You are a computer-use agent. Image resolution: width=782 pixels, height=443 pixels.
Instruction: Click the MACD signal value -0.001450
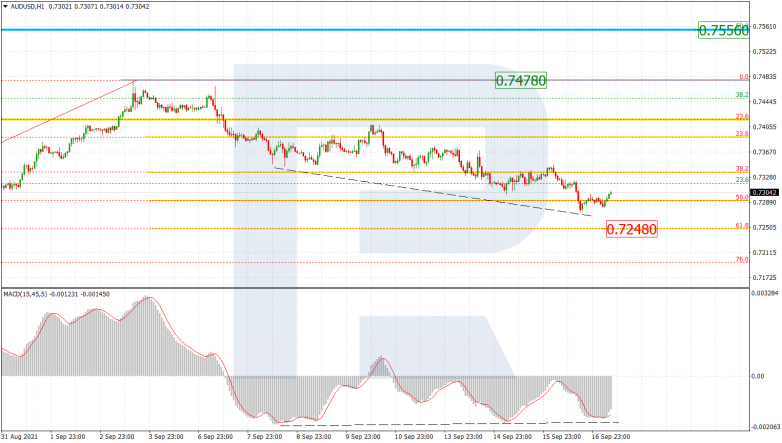point(96,294)
